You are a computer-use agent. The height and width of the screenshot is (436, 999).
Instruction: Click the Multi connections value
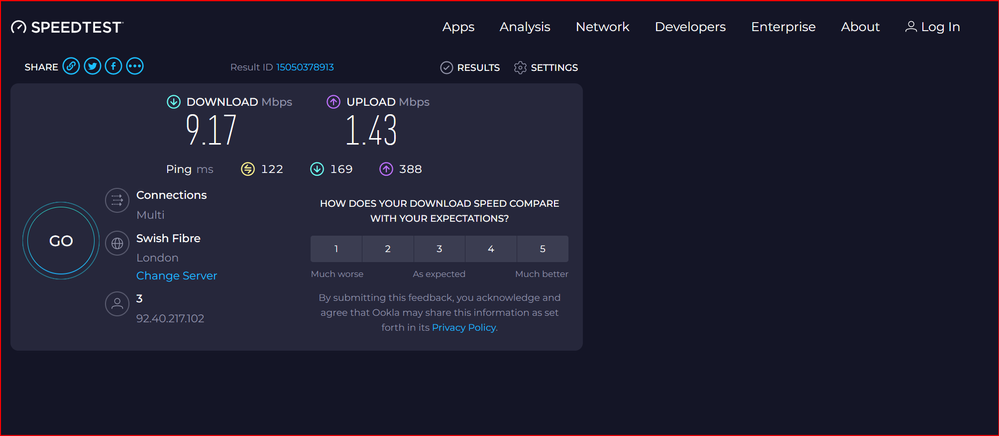(150, 215)
